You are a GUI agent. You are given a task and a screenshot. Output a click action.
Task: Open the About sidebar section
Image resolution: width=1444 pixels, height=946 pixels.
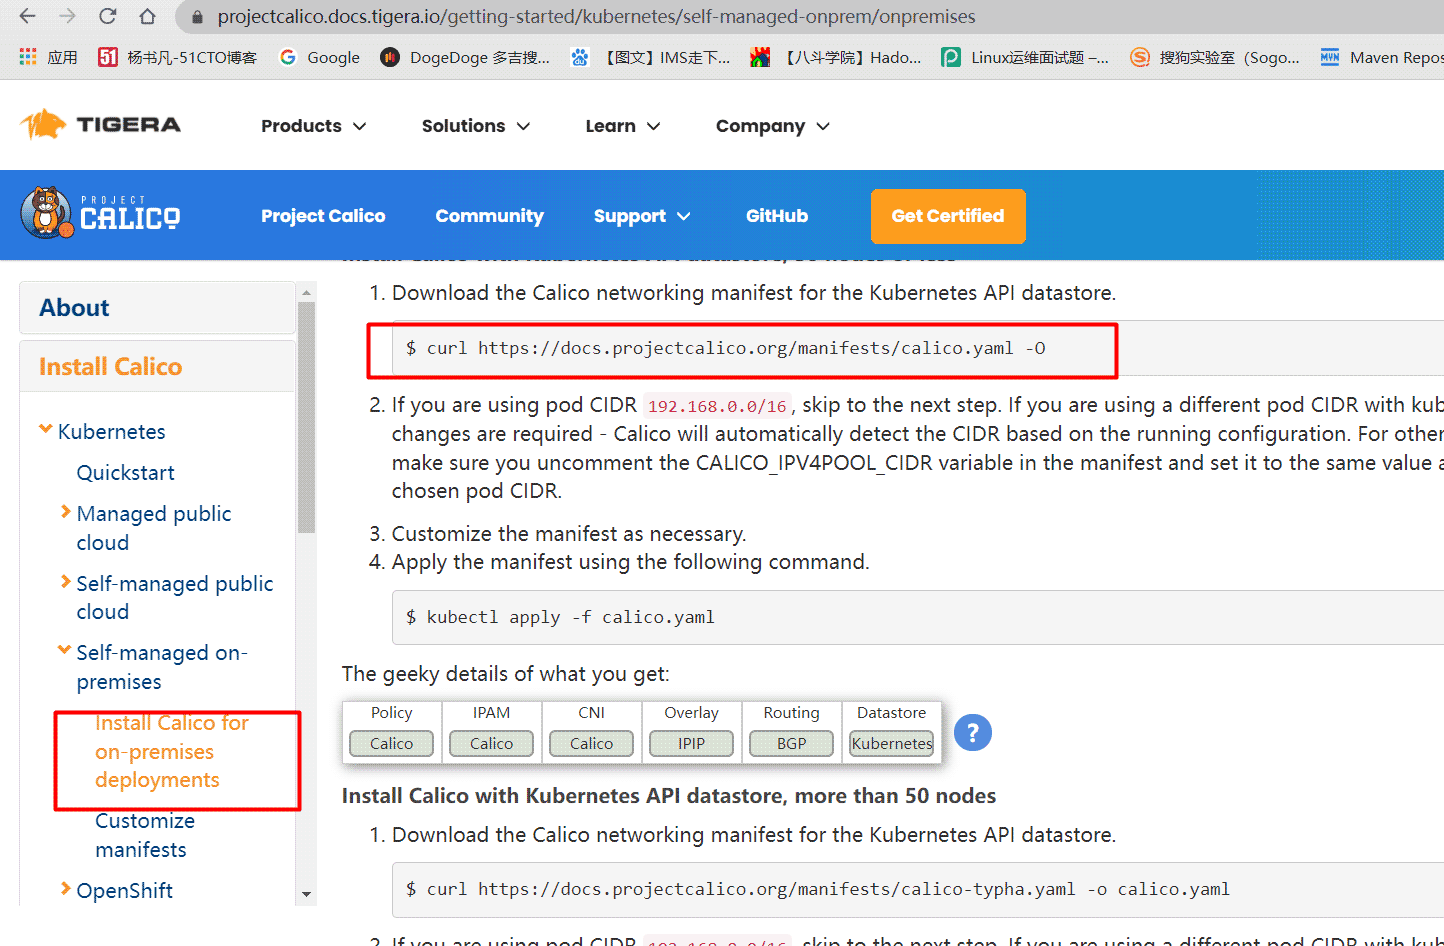(157, 307)
